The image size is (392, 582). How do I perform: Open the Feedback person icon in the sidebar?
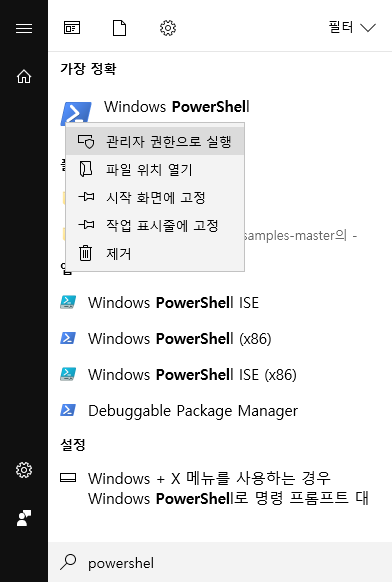click(x=24, y=517)
